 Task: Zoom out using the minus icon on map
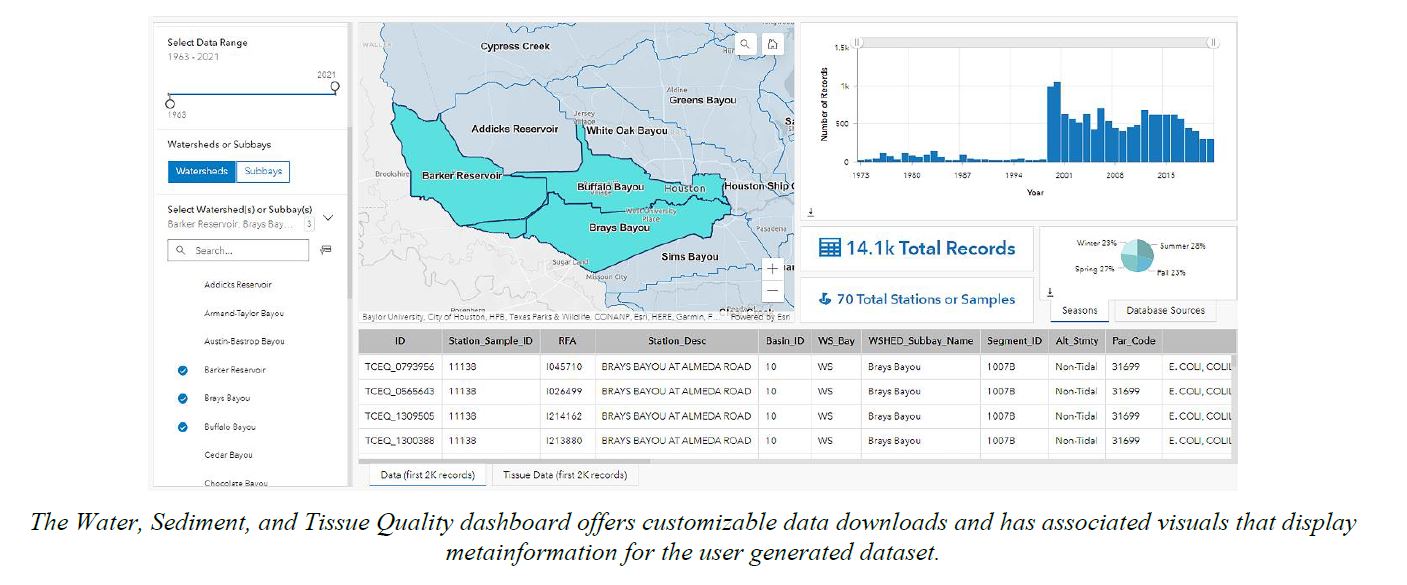[x=771, y=290]
